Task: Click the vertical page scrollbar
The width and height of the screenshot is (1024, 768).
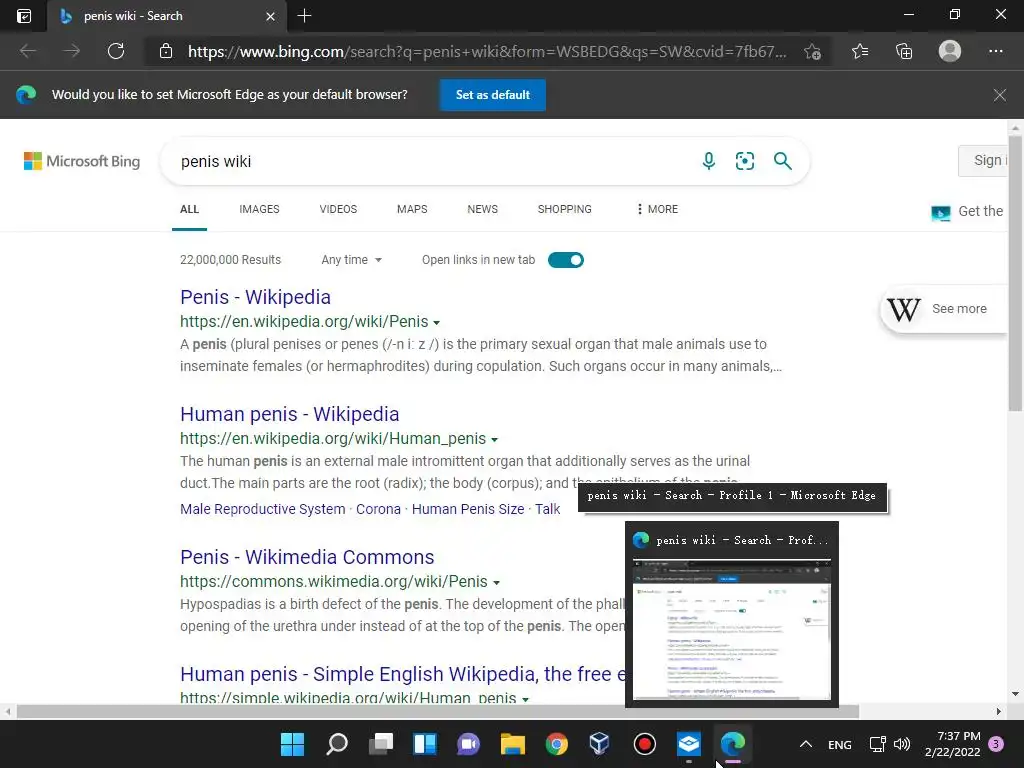Action: tap(1014, 273)
